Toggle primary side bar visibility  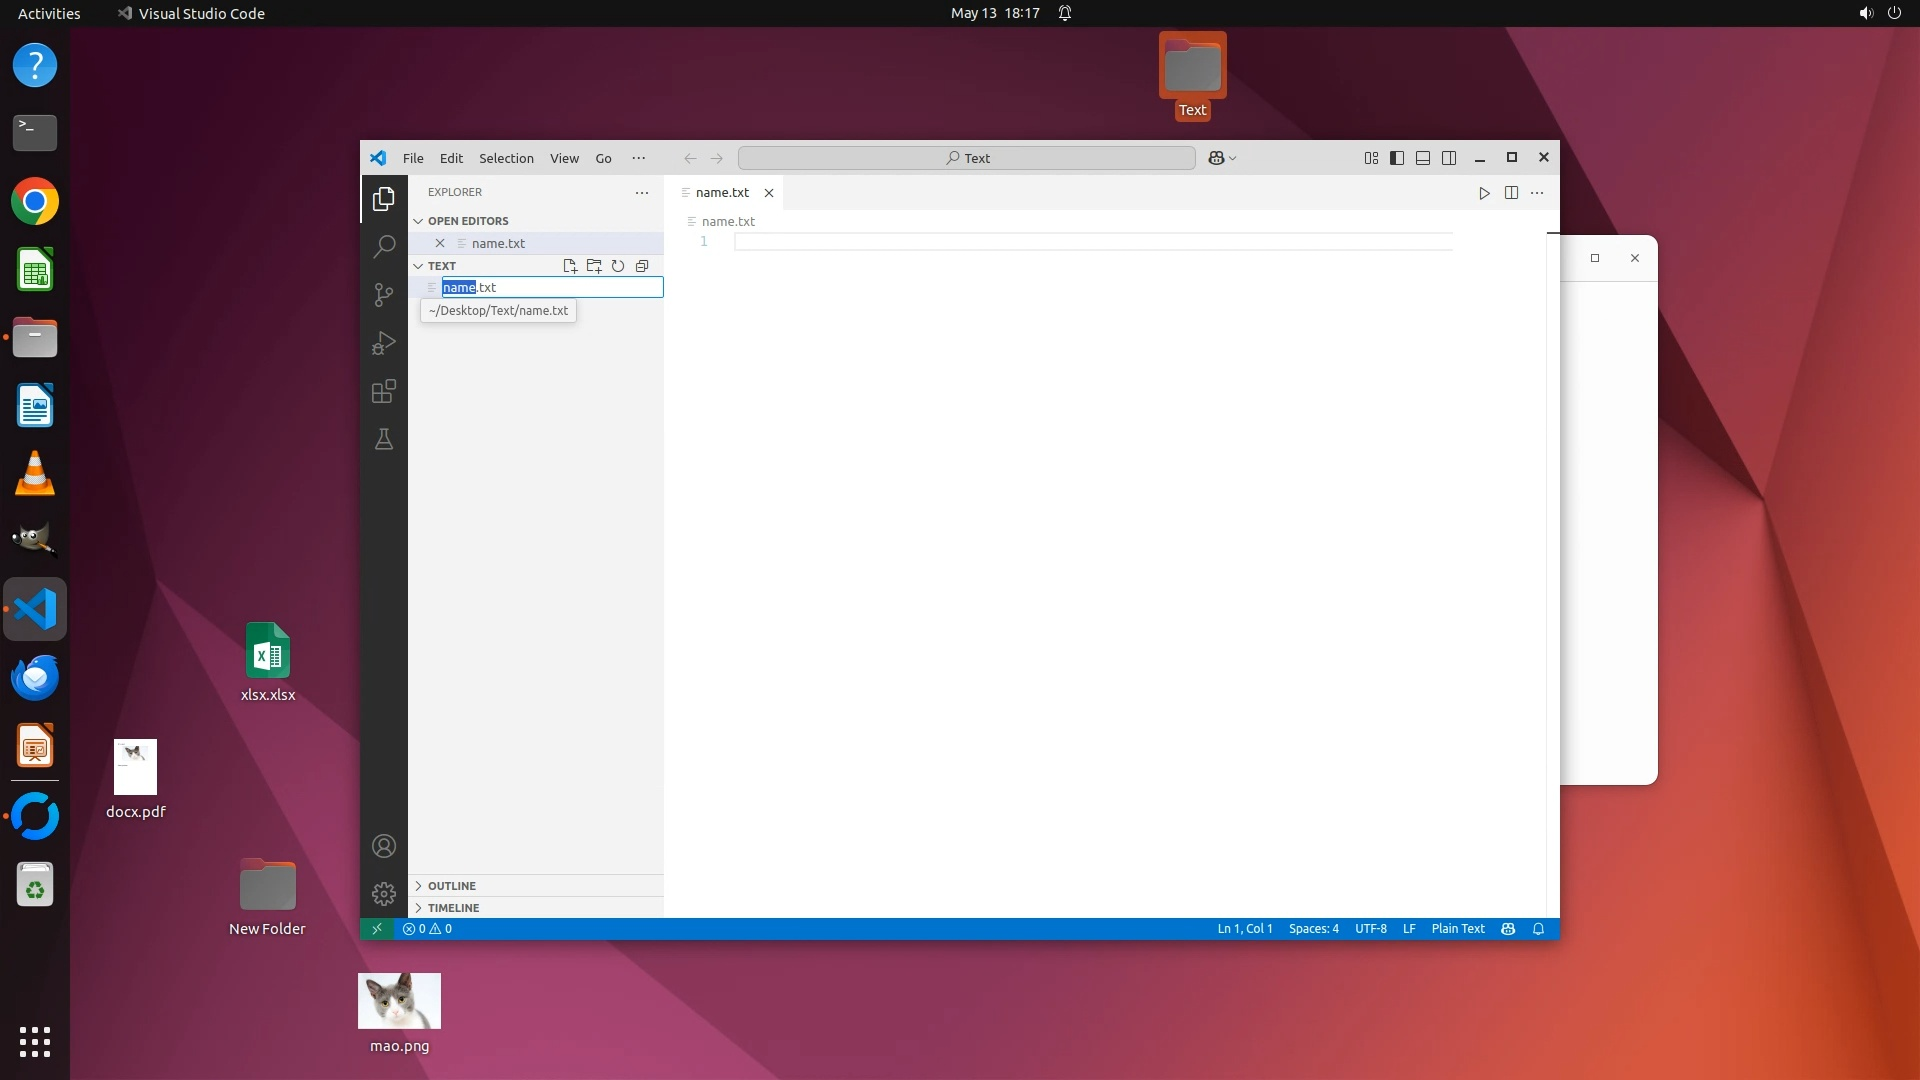pyautogui.click(x=1397, y=158)
